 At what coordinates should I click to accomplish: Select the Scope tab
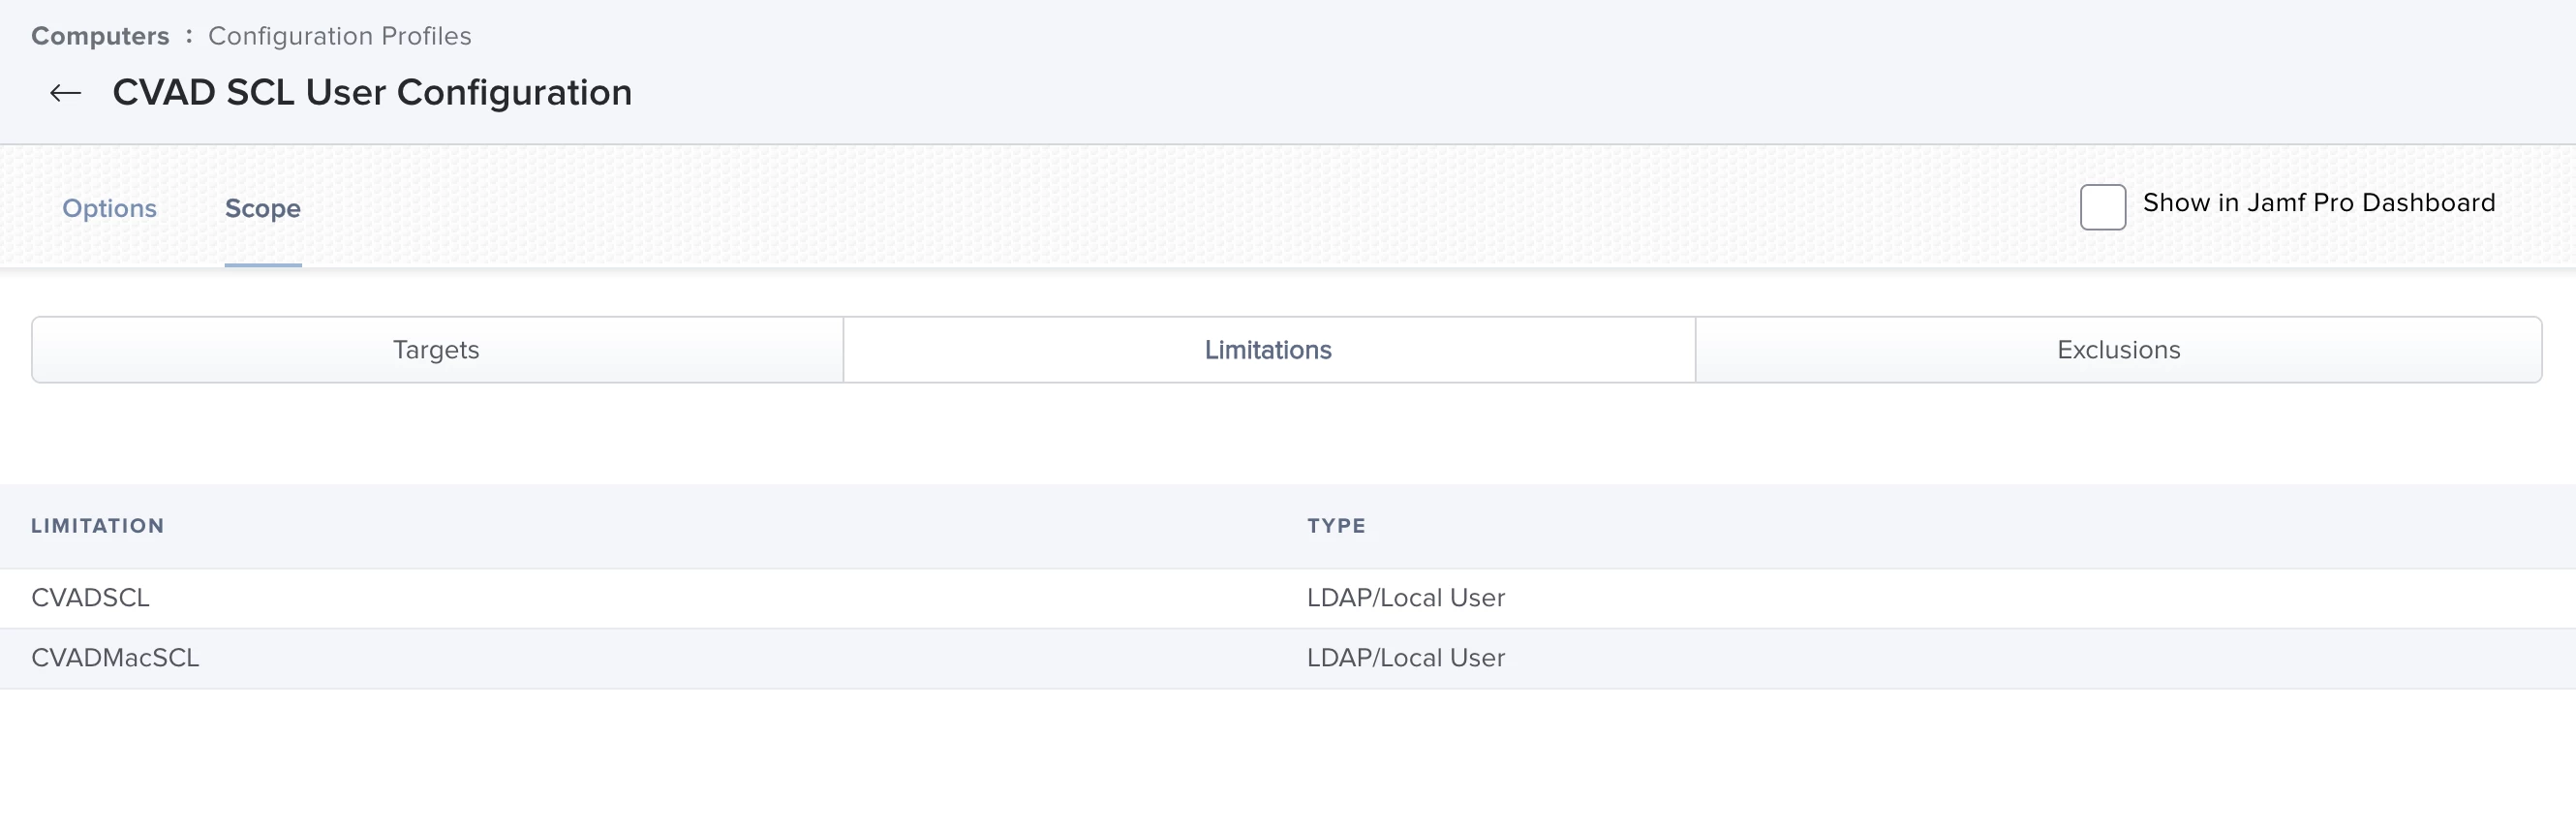tap(263, 208)
